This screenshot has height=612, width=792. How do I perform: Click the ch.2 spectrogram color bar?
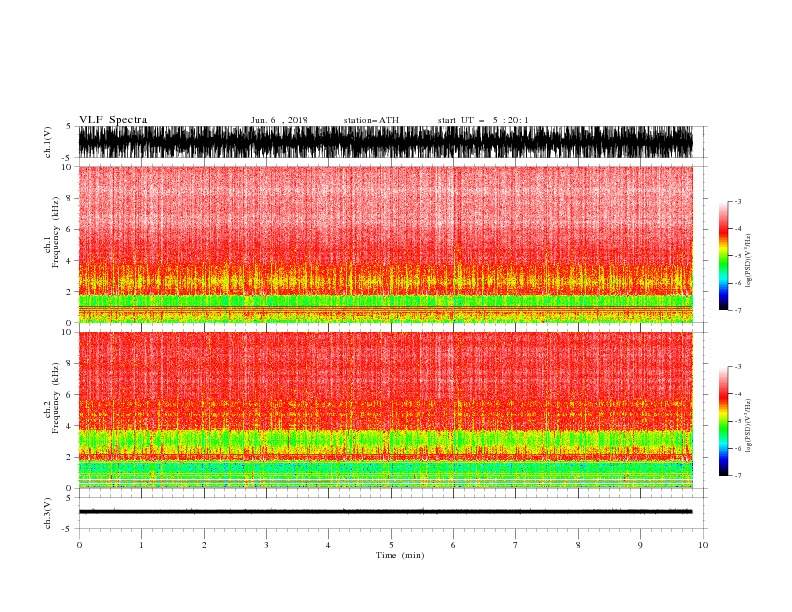[723, 421]
